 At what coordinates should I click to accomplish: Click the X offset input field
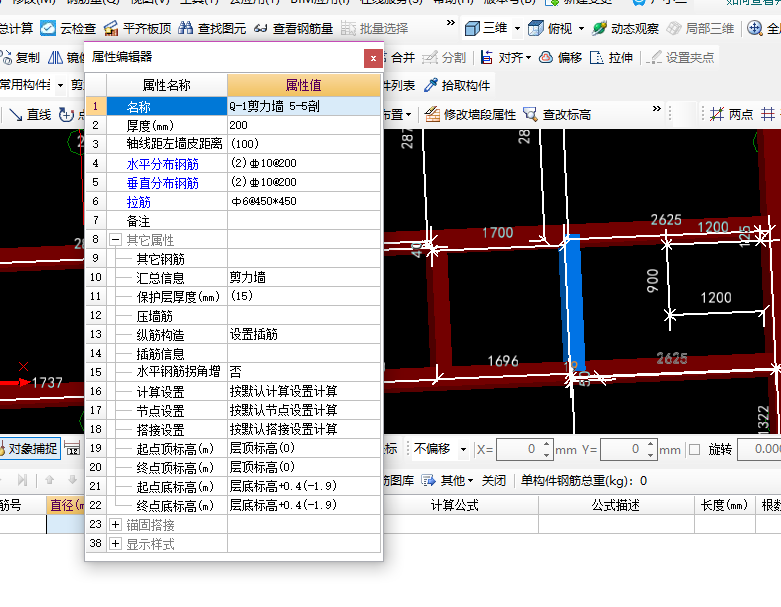tap(519, 450)
